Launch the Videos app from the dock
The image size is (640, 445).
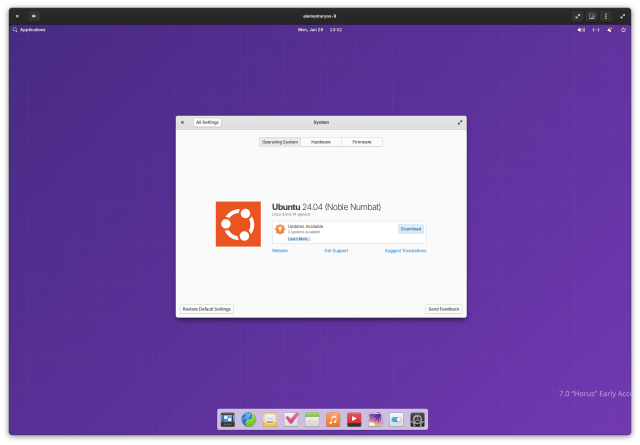[x=354, y=419]
